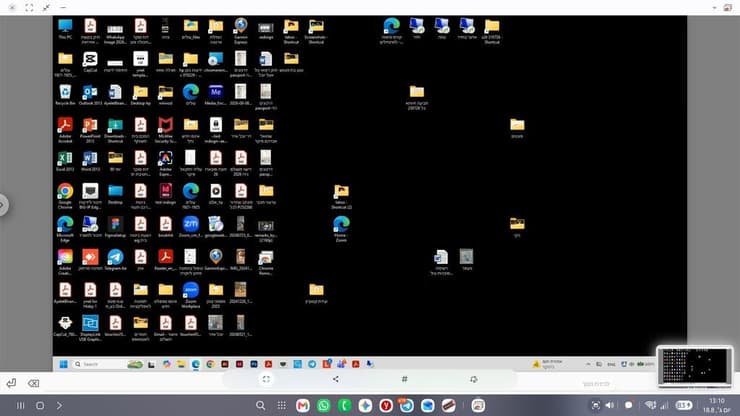The image size is (740, 416).
Task: Launch Adobe Acrobat desktop shortcut
Action: coord(65,130)
